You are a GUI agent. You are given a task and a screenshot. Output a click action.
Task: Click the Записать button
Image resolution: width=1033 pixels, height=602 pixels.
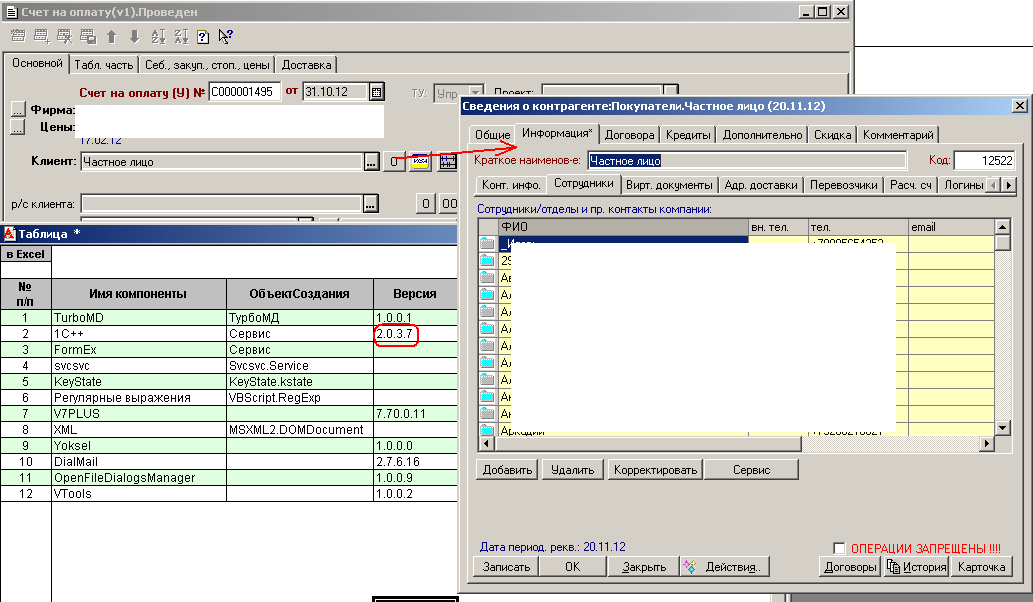(507, 567)
